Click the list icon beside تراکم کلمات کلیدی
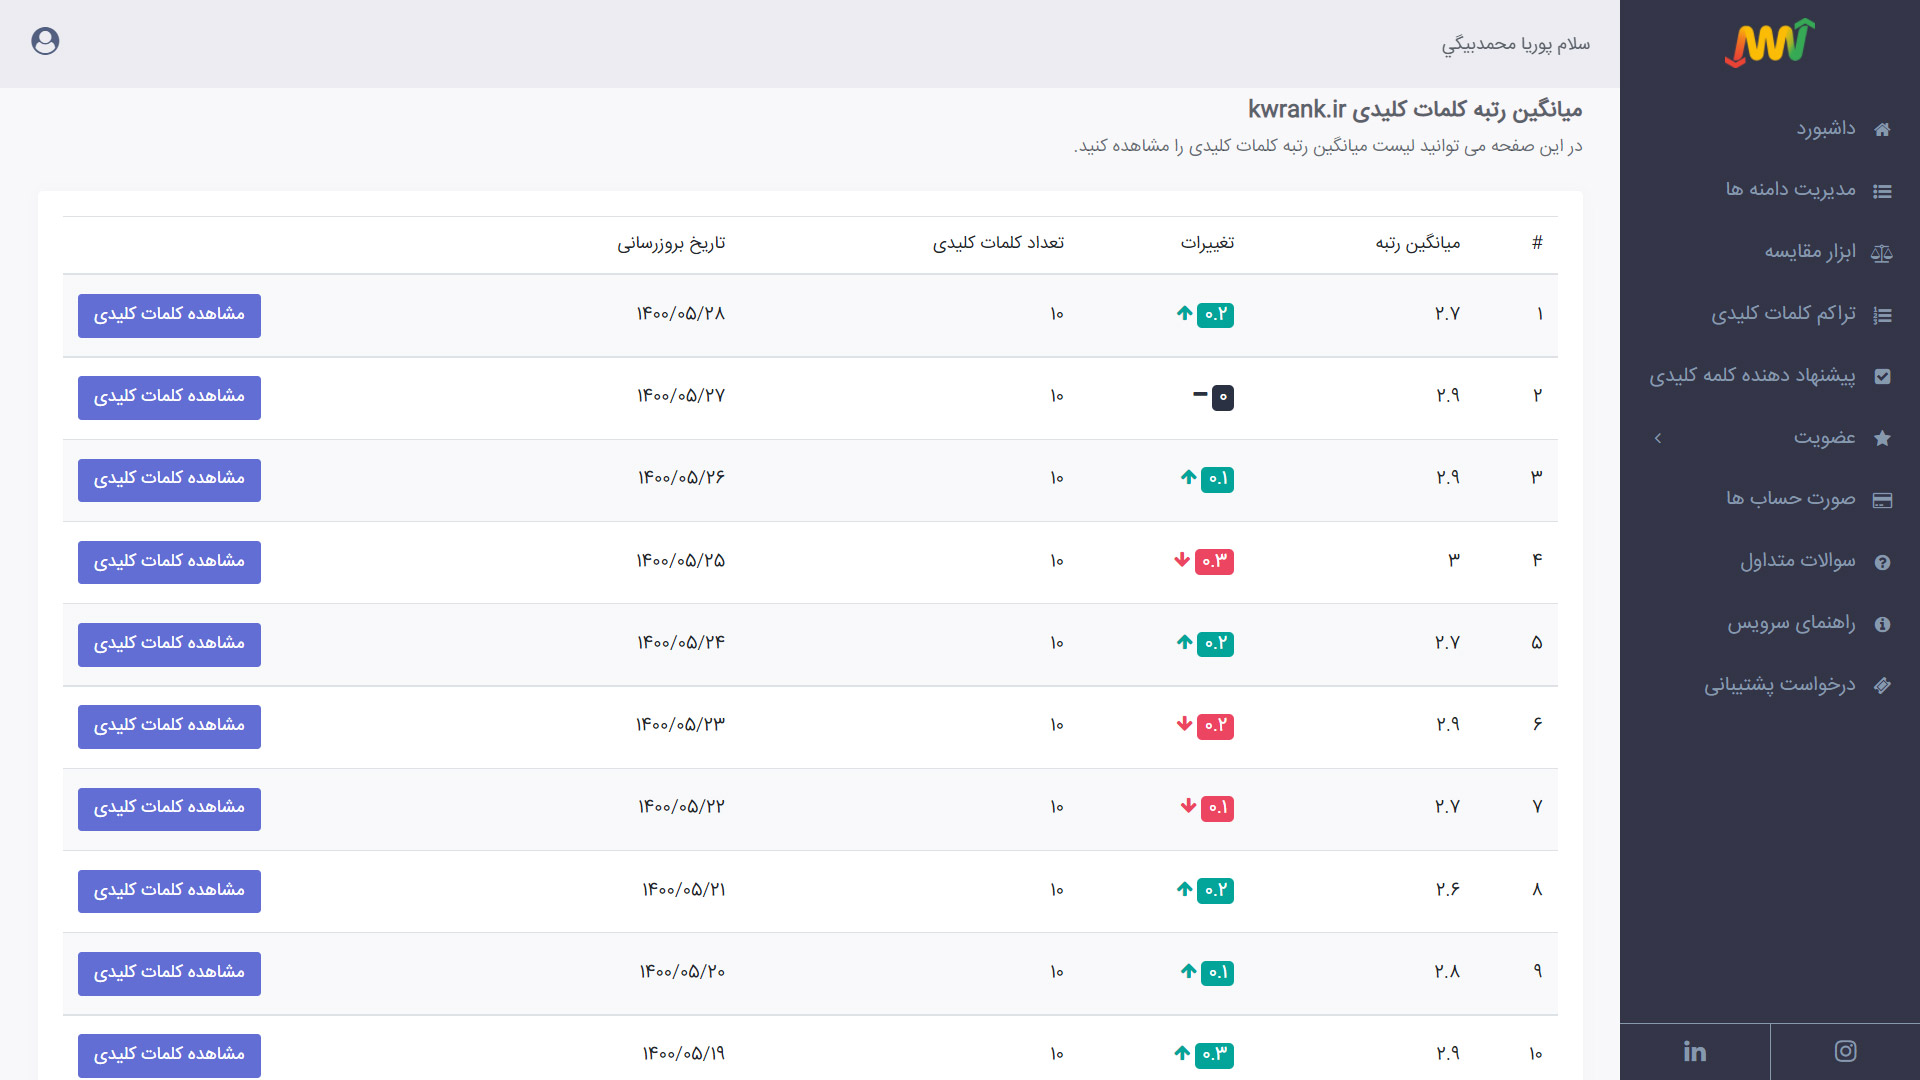1920x1080 pixels. click(x=1882, y=315)
